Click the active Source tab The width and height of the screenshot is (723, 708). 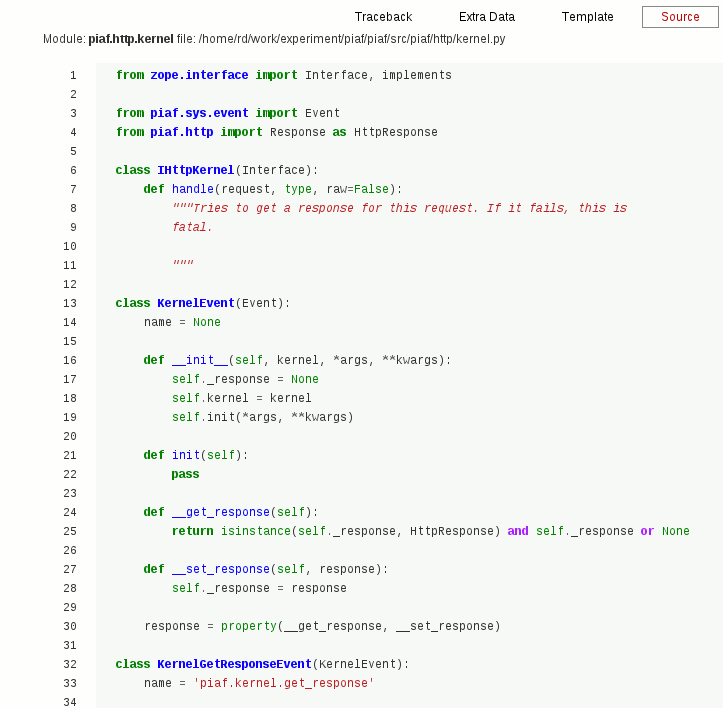[x=680, y=17]
